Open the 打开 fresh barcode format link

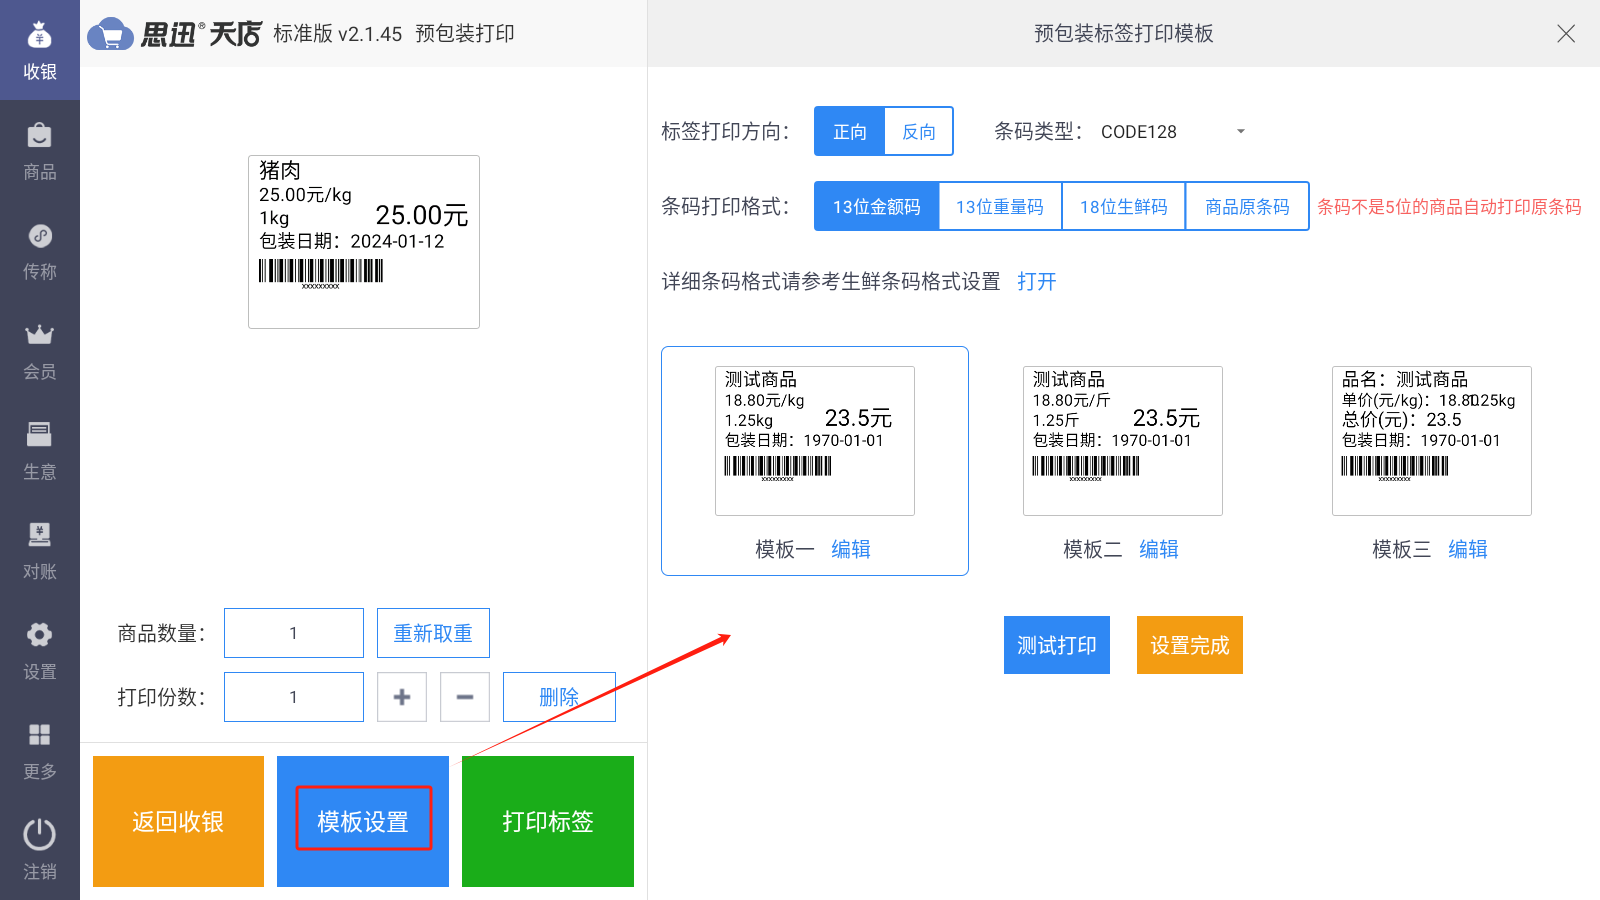pos(1037,281)
